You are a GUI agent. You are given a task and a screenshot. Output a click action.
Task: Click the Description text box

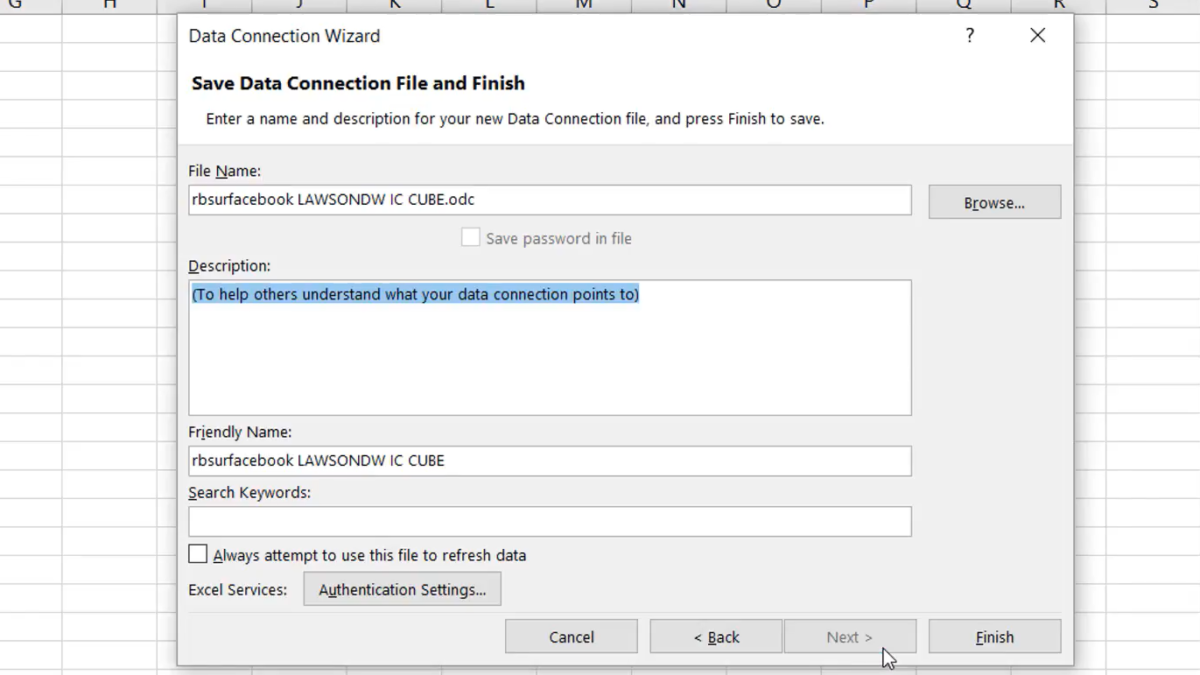tap(550, 347)
